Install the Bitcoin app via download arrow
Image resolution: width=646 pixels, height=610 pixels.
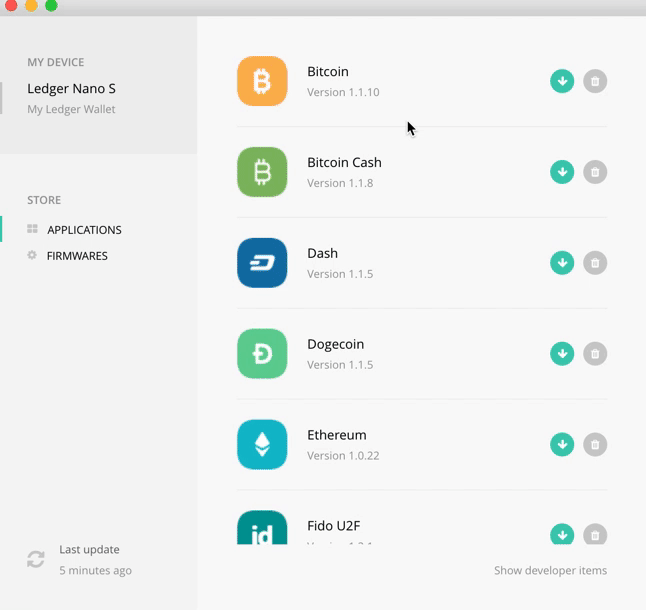click(x=562, y=81)
